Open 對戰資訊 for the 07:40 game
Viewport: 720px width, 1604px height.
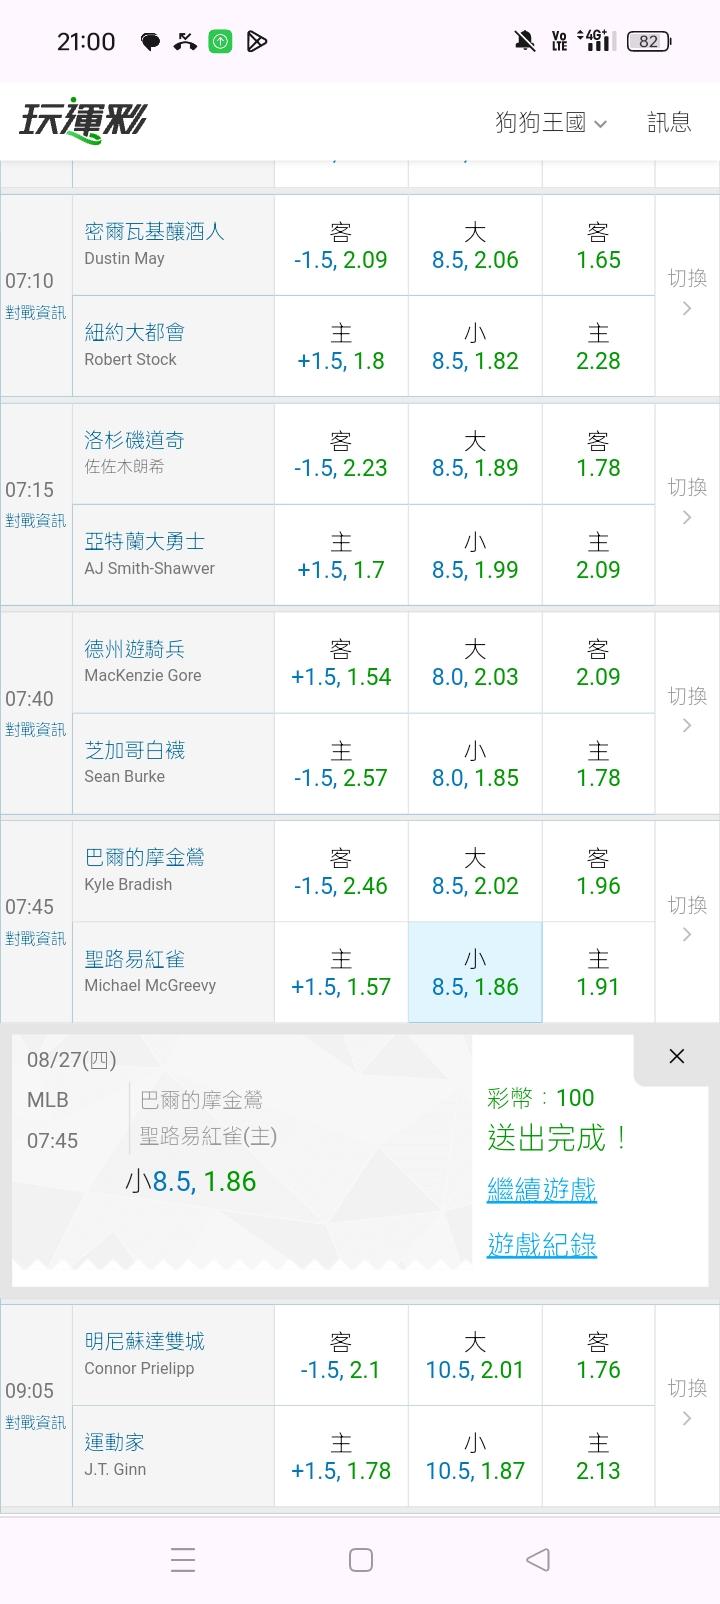pos(36,730)
